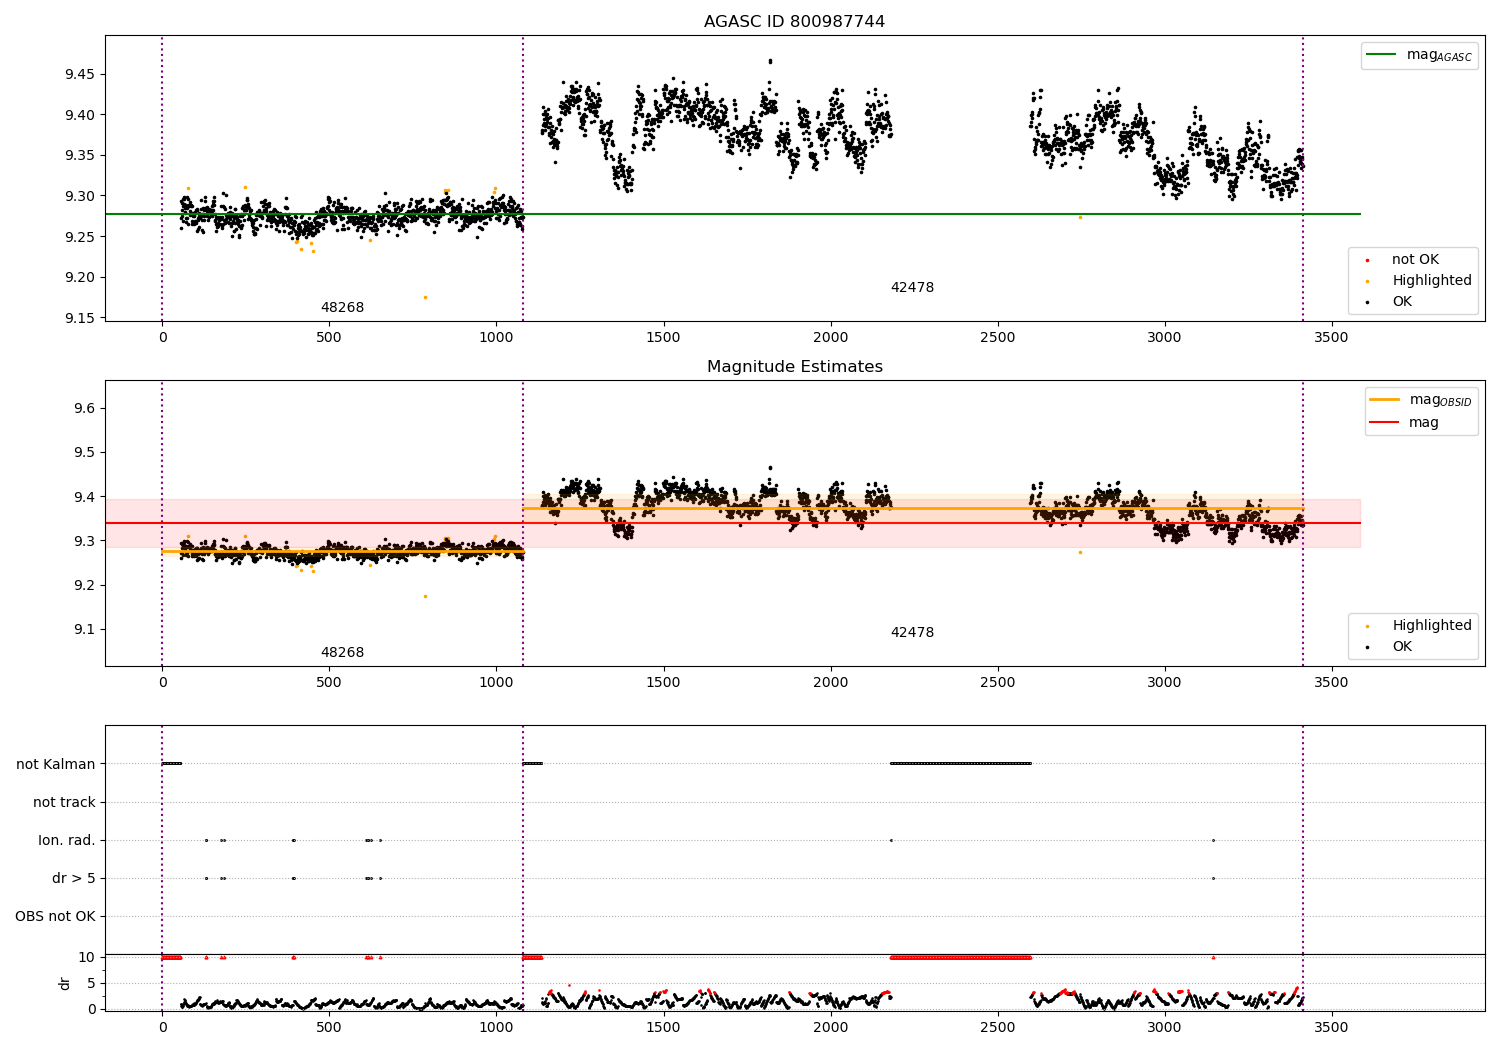1500x1050 pixels.
Task: Click the 9.6 tick on the Magnitude Estimates y-axis
Action: (84, 408)
